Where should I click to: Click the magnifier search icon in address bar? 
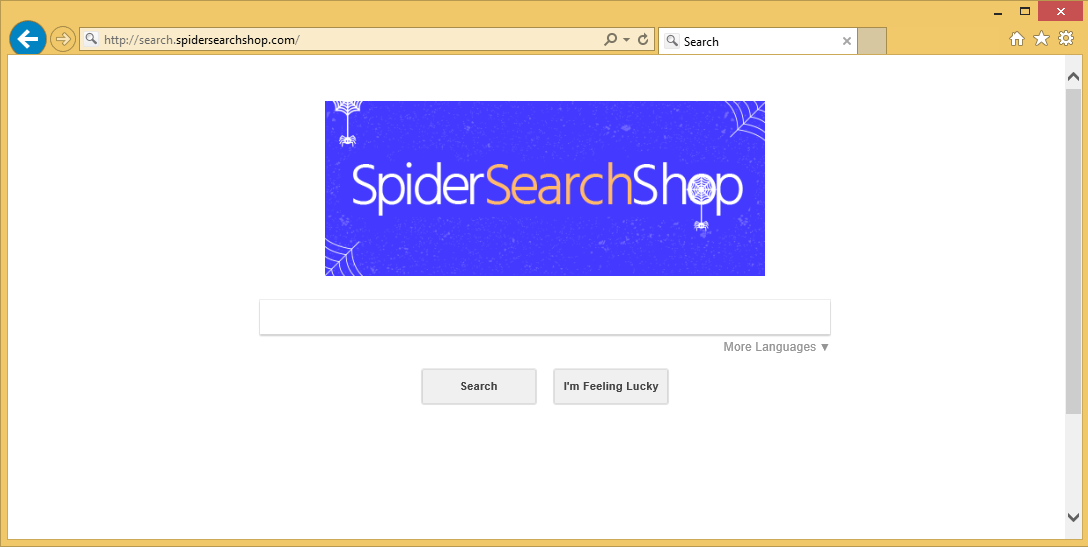click(x=611, y=40)
